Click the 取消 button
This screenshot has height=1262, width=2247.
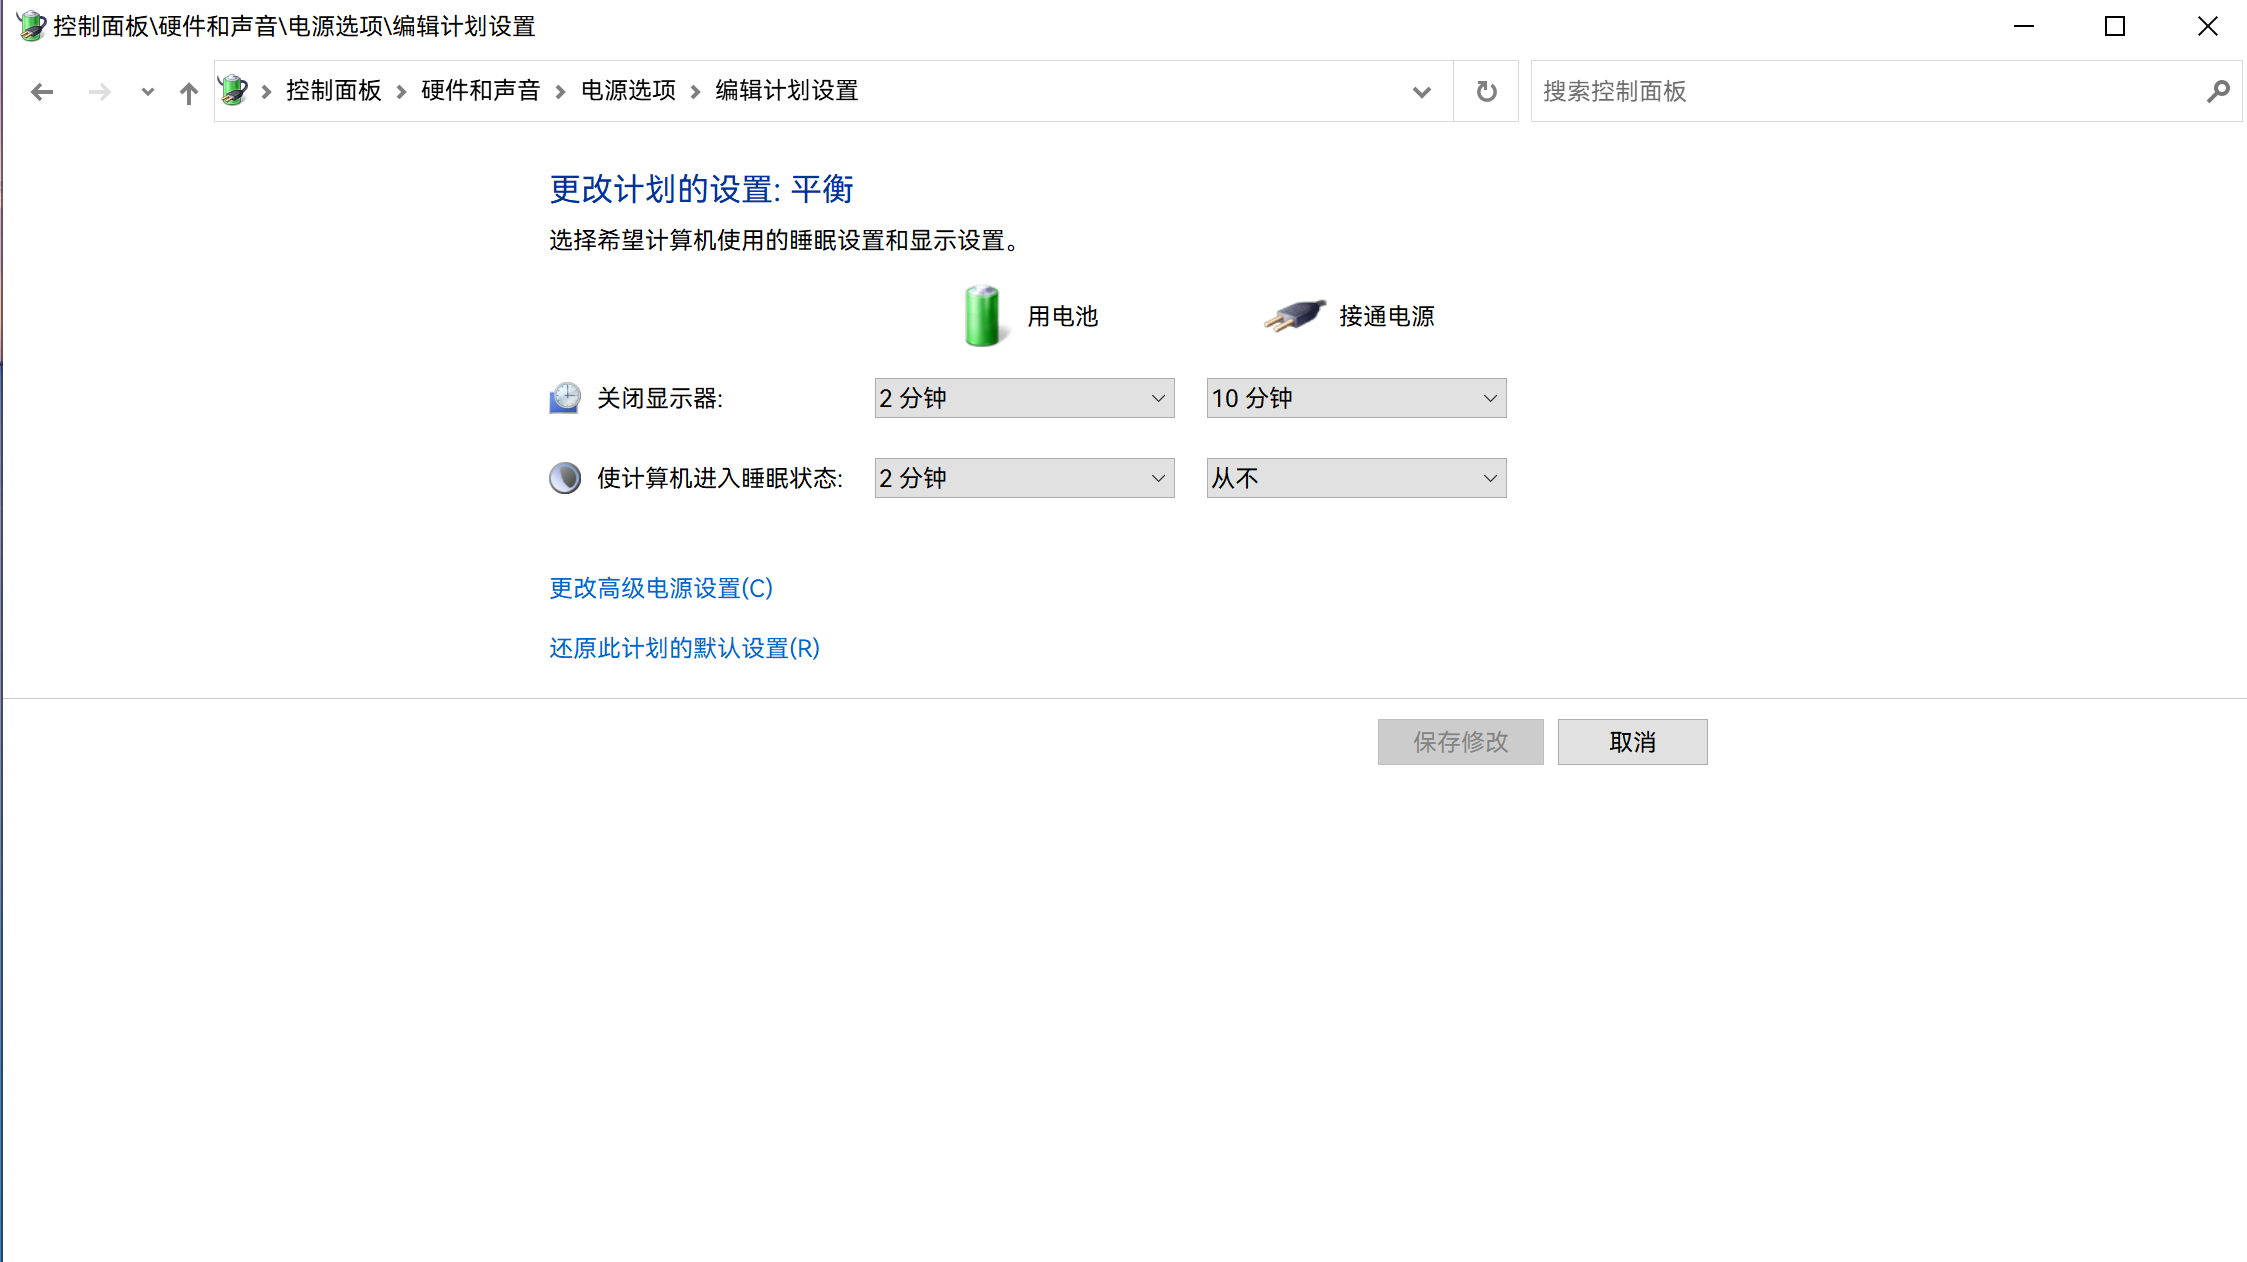click(x=1632, y=741)
